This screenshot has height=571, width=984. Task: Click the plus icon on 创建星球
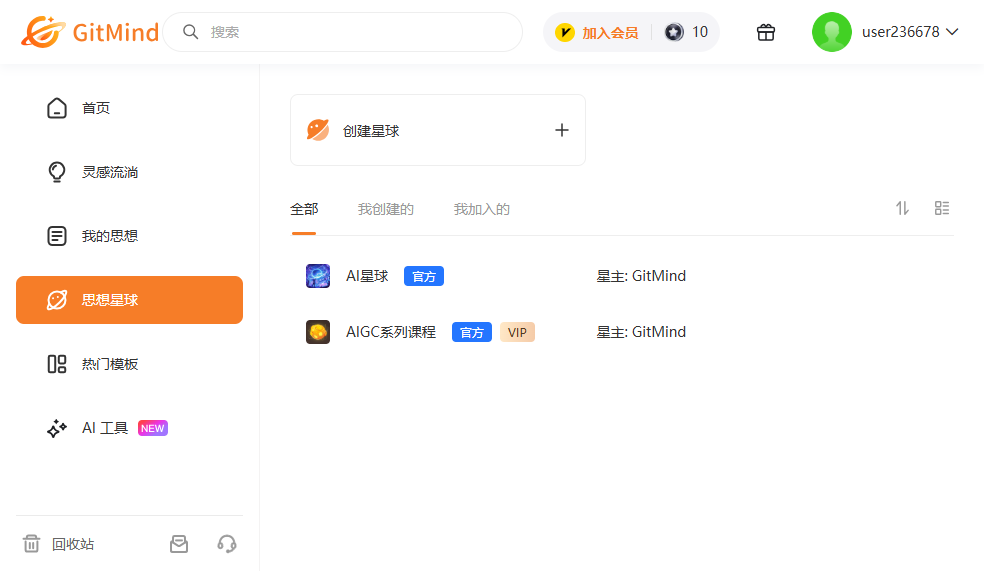562,131
